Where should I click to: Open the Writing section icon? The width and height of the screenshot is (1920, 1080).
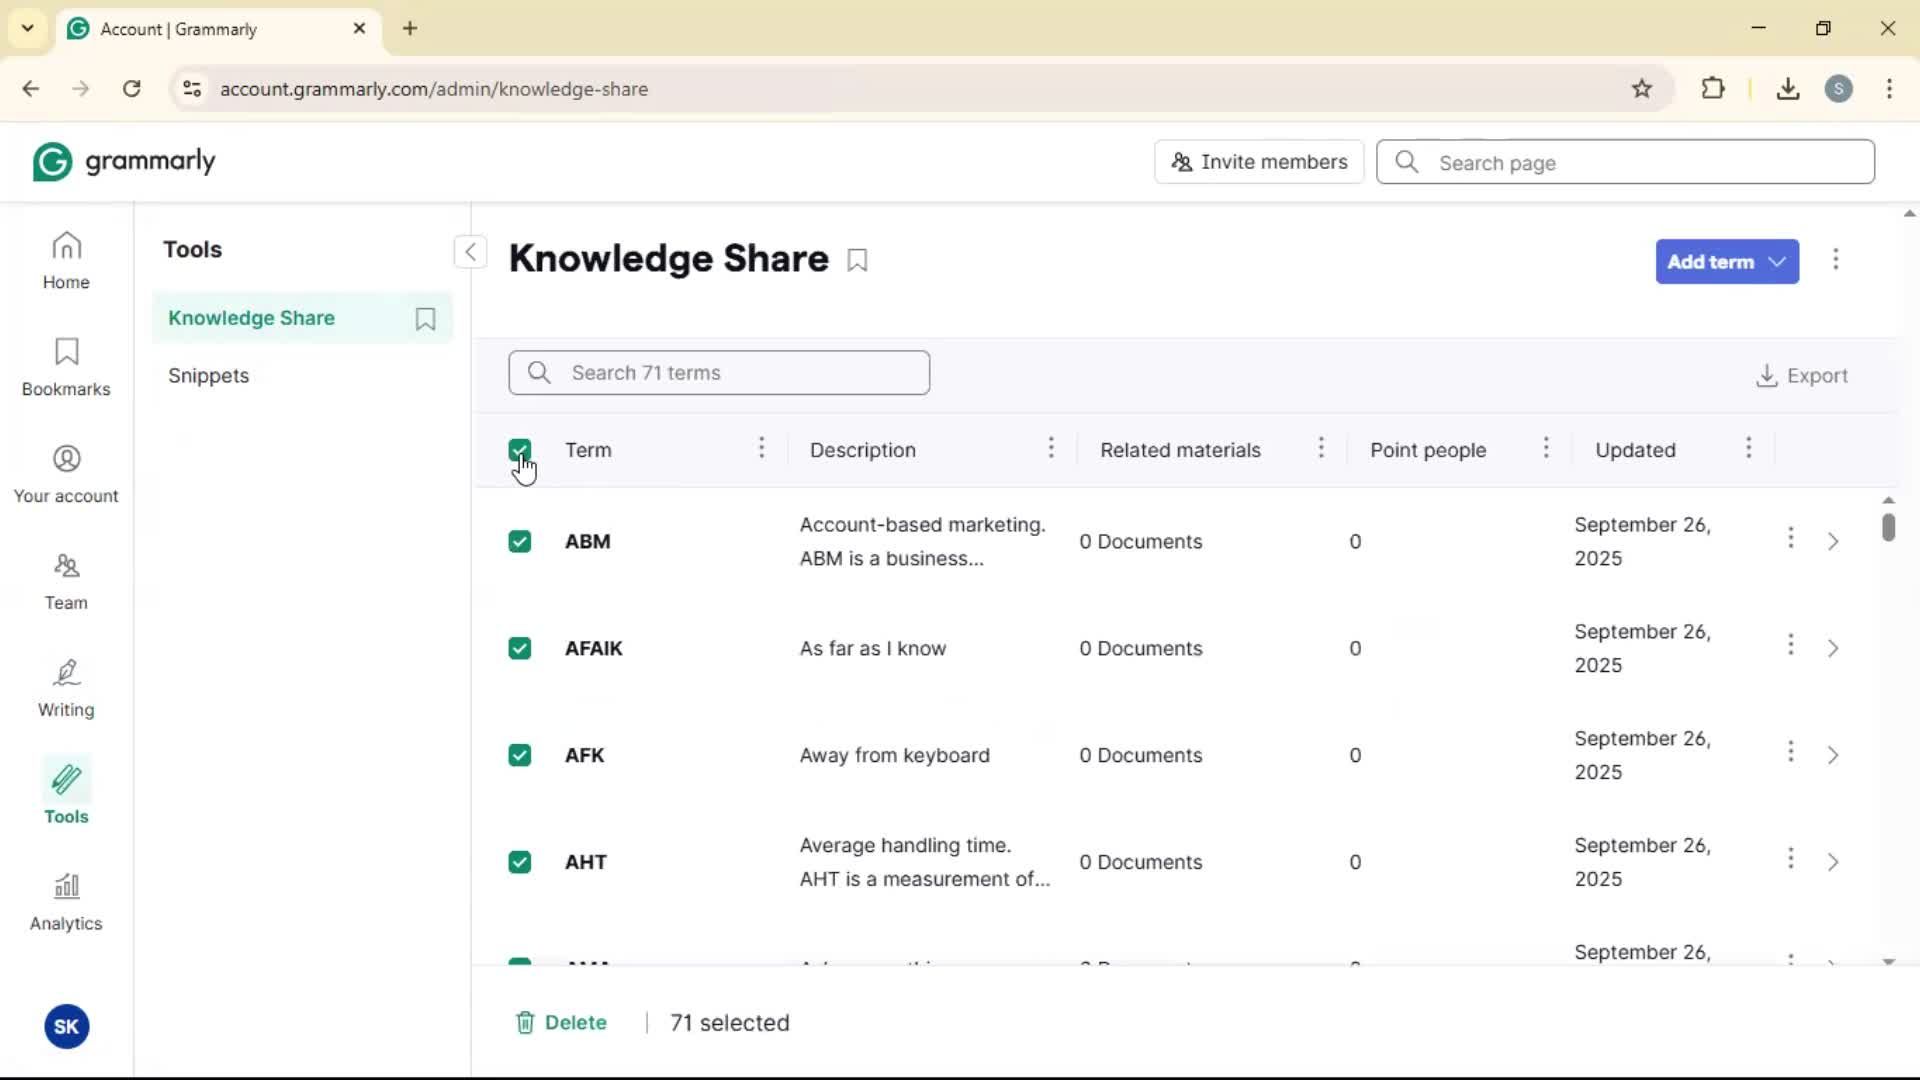[66, 688]
